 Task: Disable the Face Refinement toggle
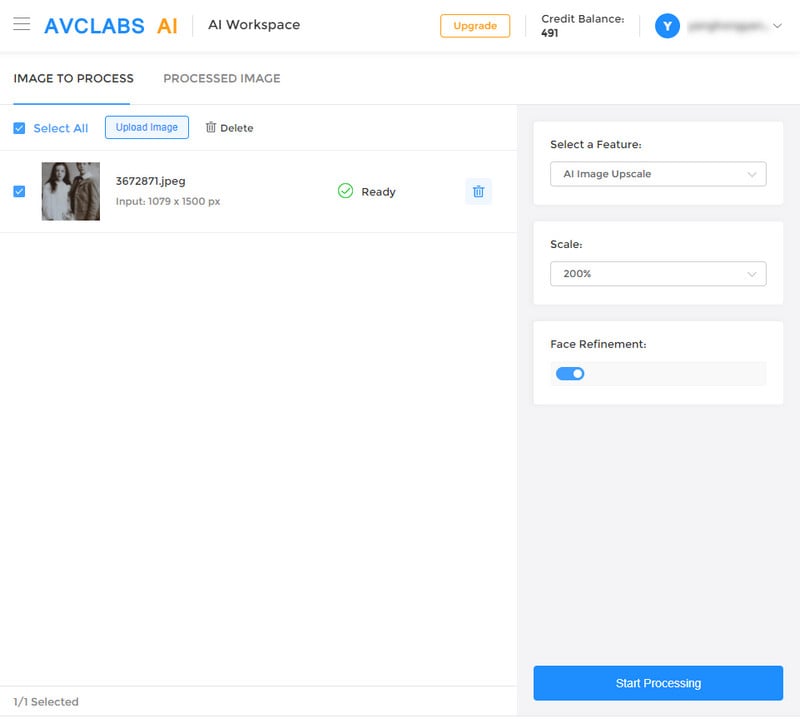[569, 374]
